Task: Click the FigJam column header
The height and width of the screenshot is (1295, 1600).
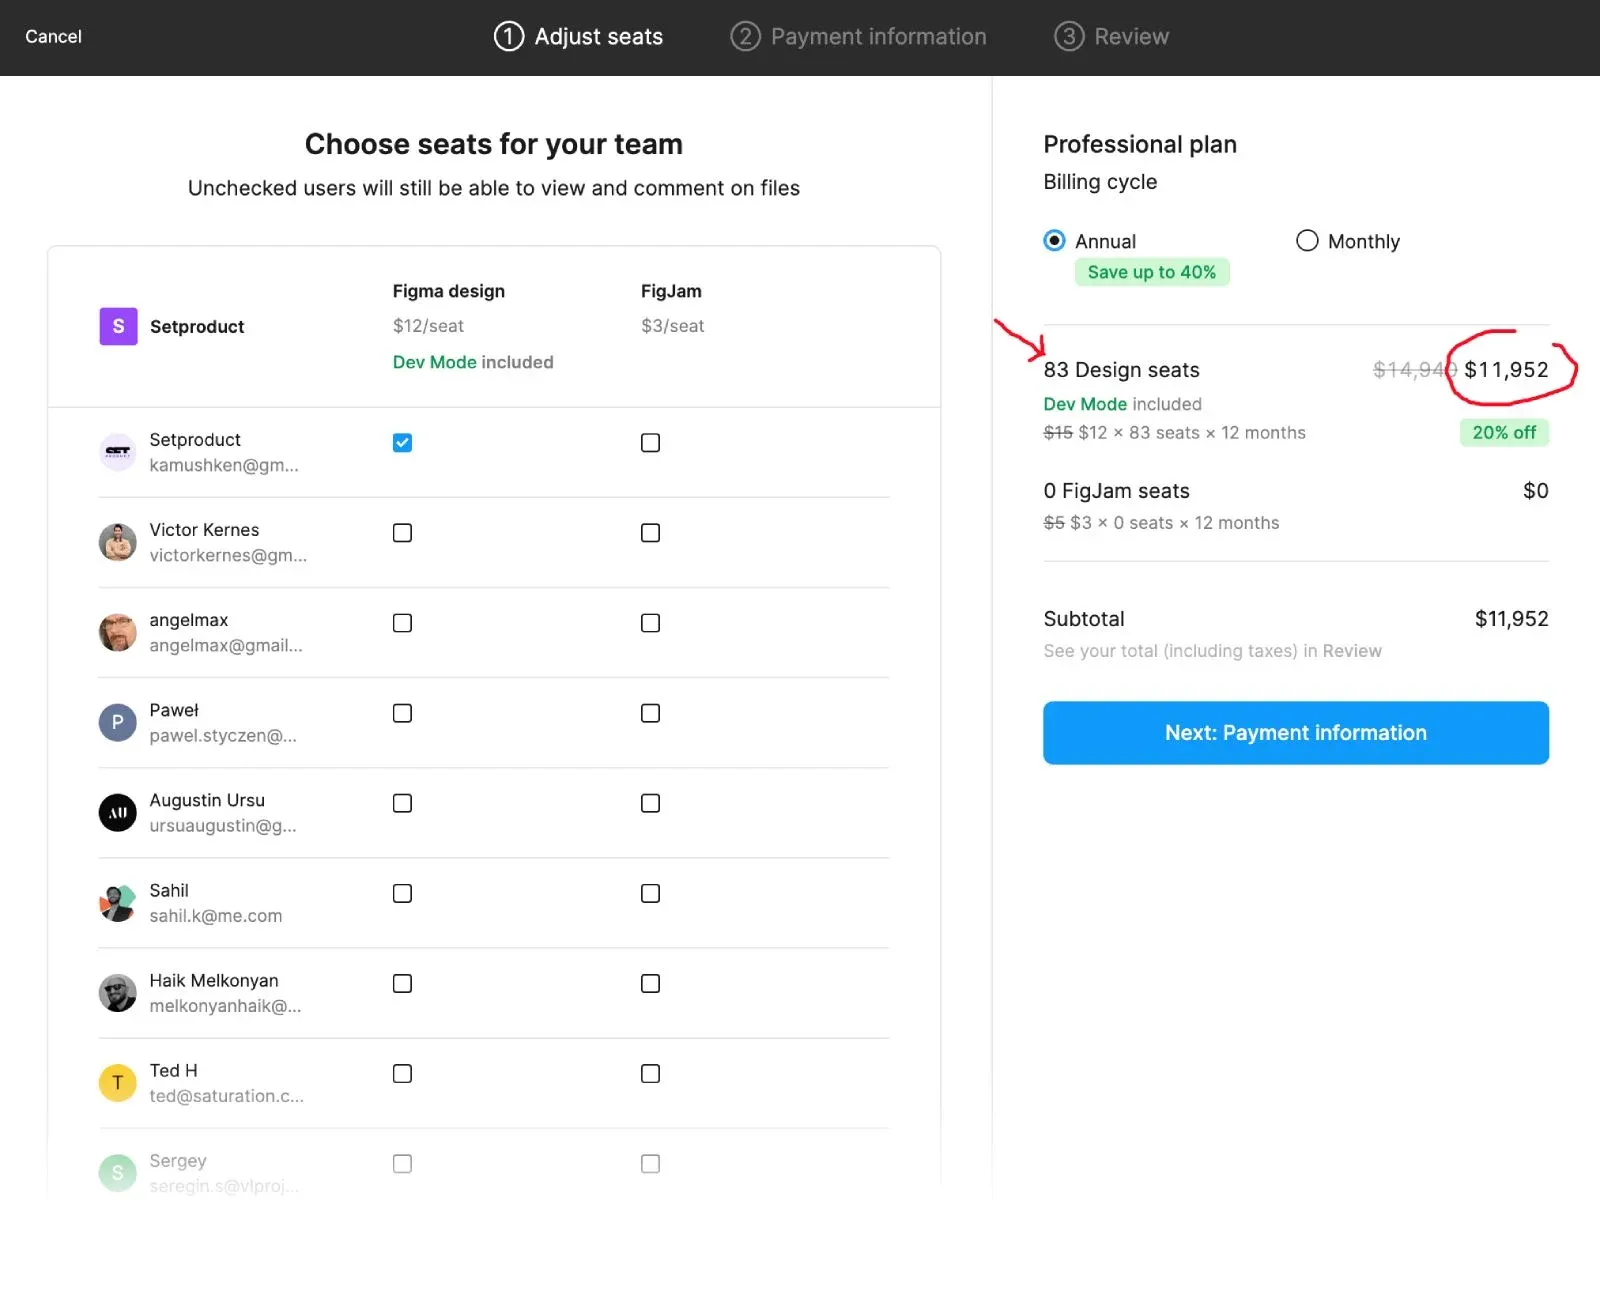Action: point(671,291)
